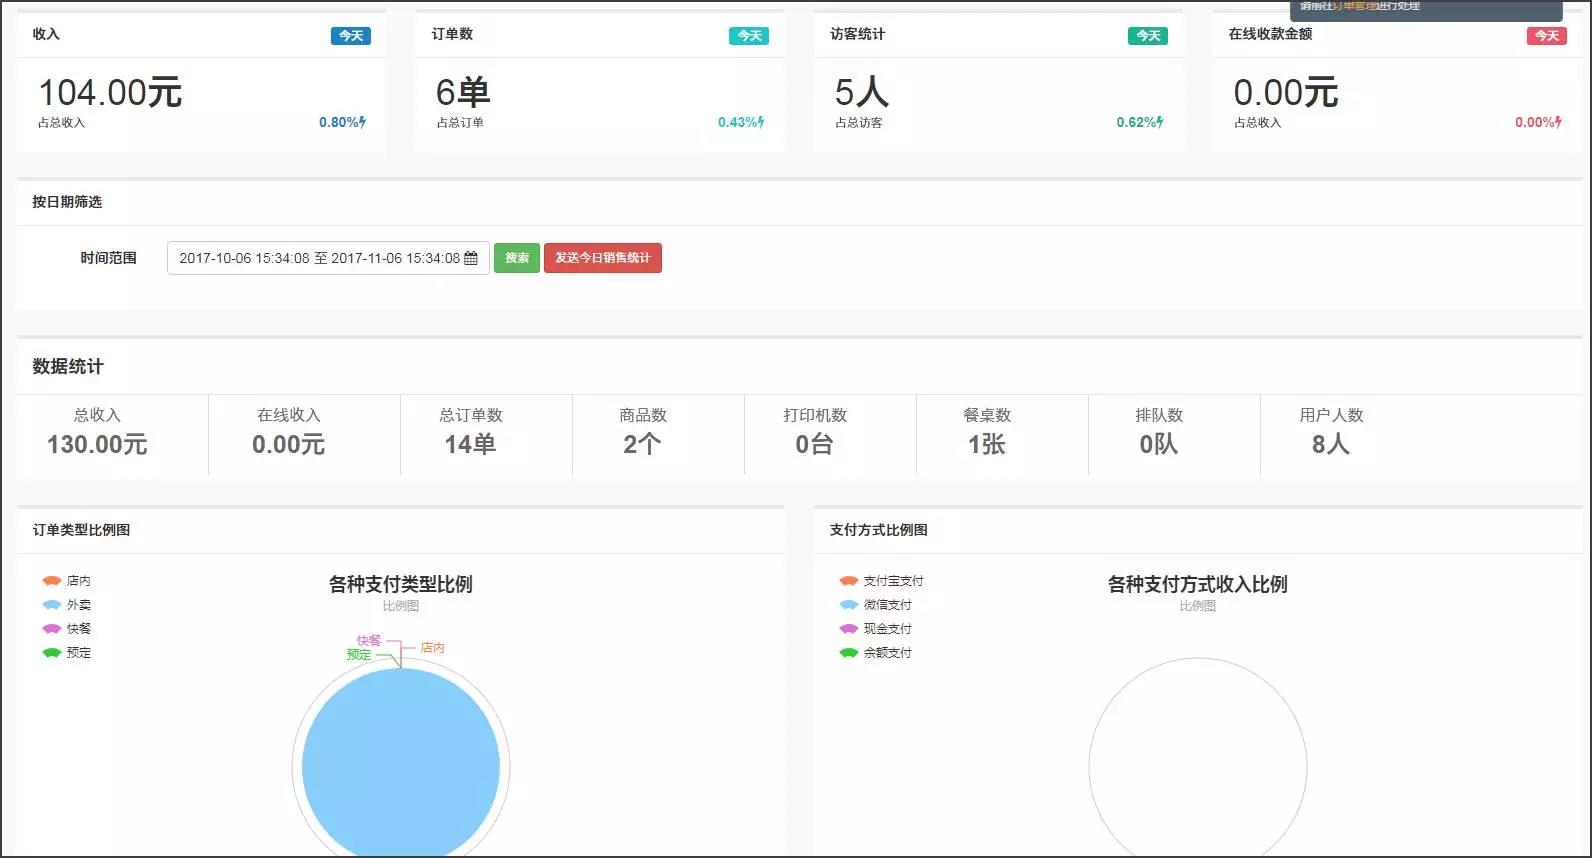The height and width of the screenshot is (858, 1592).
Task: Hide 外卖 series via its legend
Action: (67, 605)
